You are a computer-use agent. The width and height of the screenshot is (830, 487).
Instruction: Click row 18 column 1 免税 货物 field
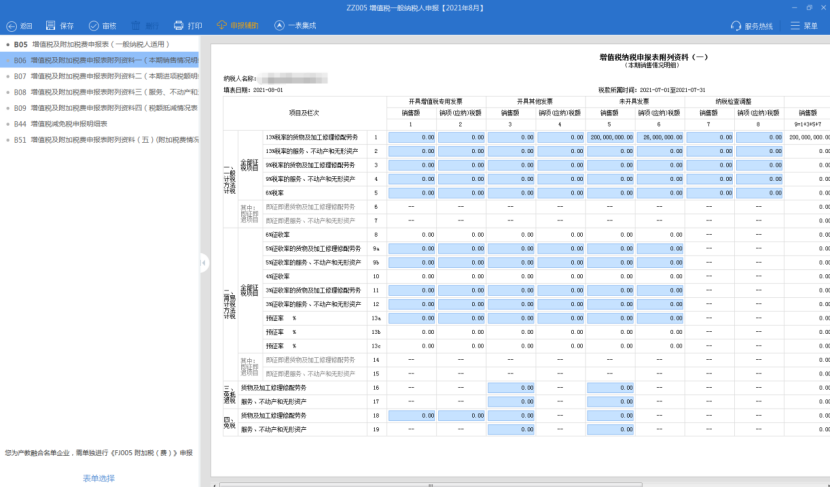click(411, 416)
